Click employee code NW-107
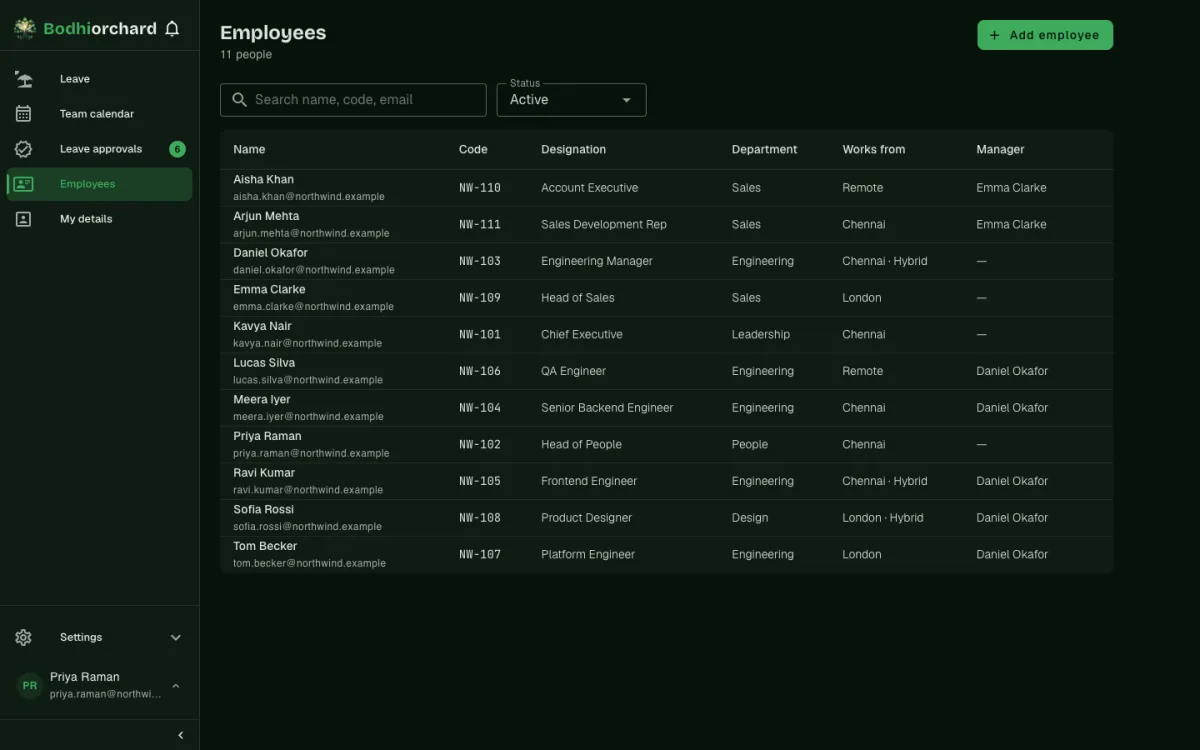The height and width of the screenshot is (750, 1200). pos(480,554)
